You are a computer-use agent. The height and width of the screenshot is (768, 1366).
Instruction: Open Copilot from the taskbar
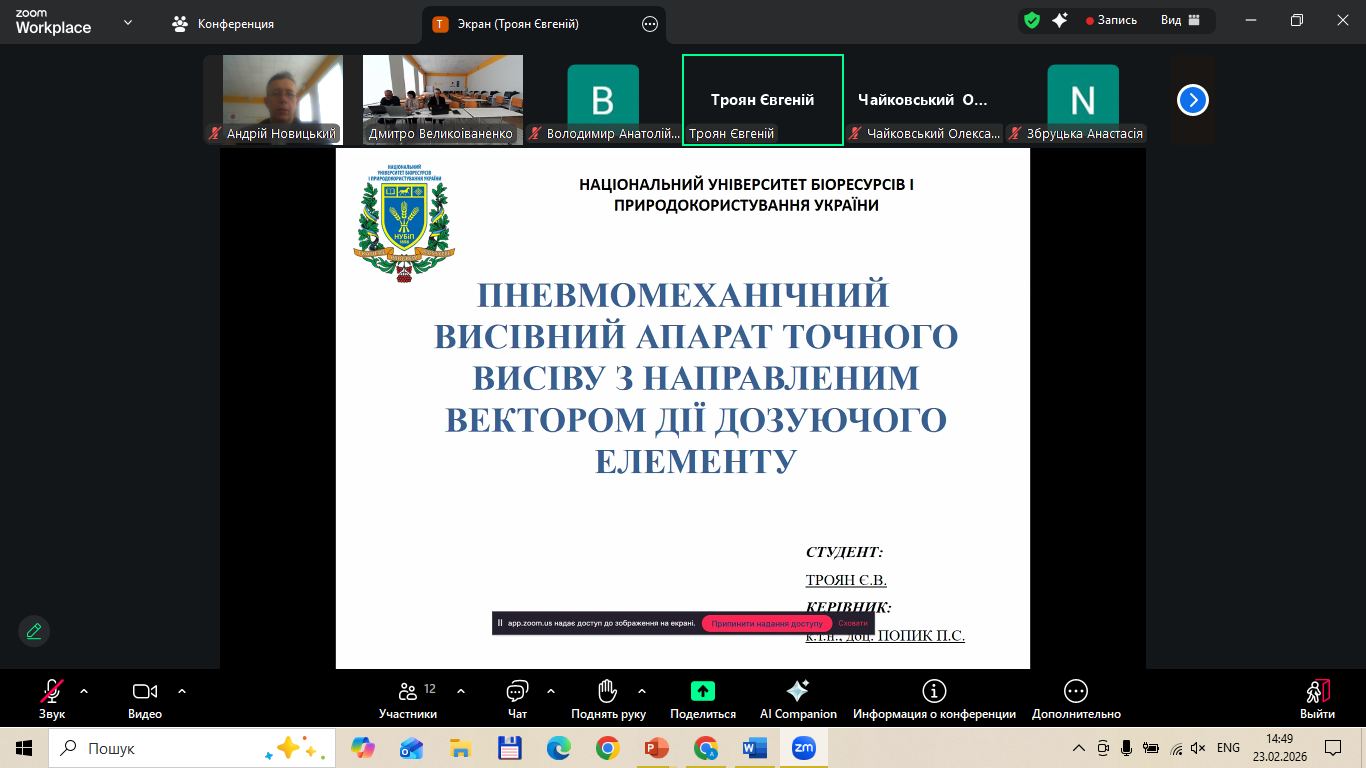(362, 748)
